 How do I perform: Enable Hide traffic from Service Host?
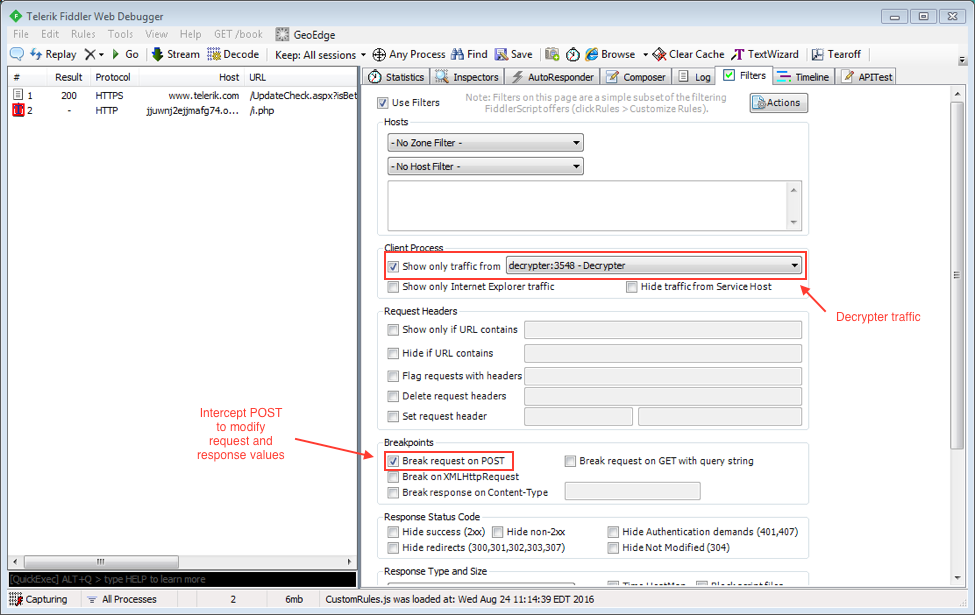point(632,287)
